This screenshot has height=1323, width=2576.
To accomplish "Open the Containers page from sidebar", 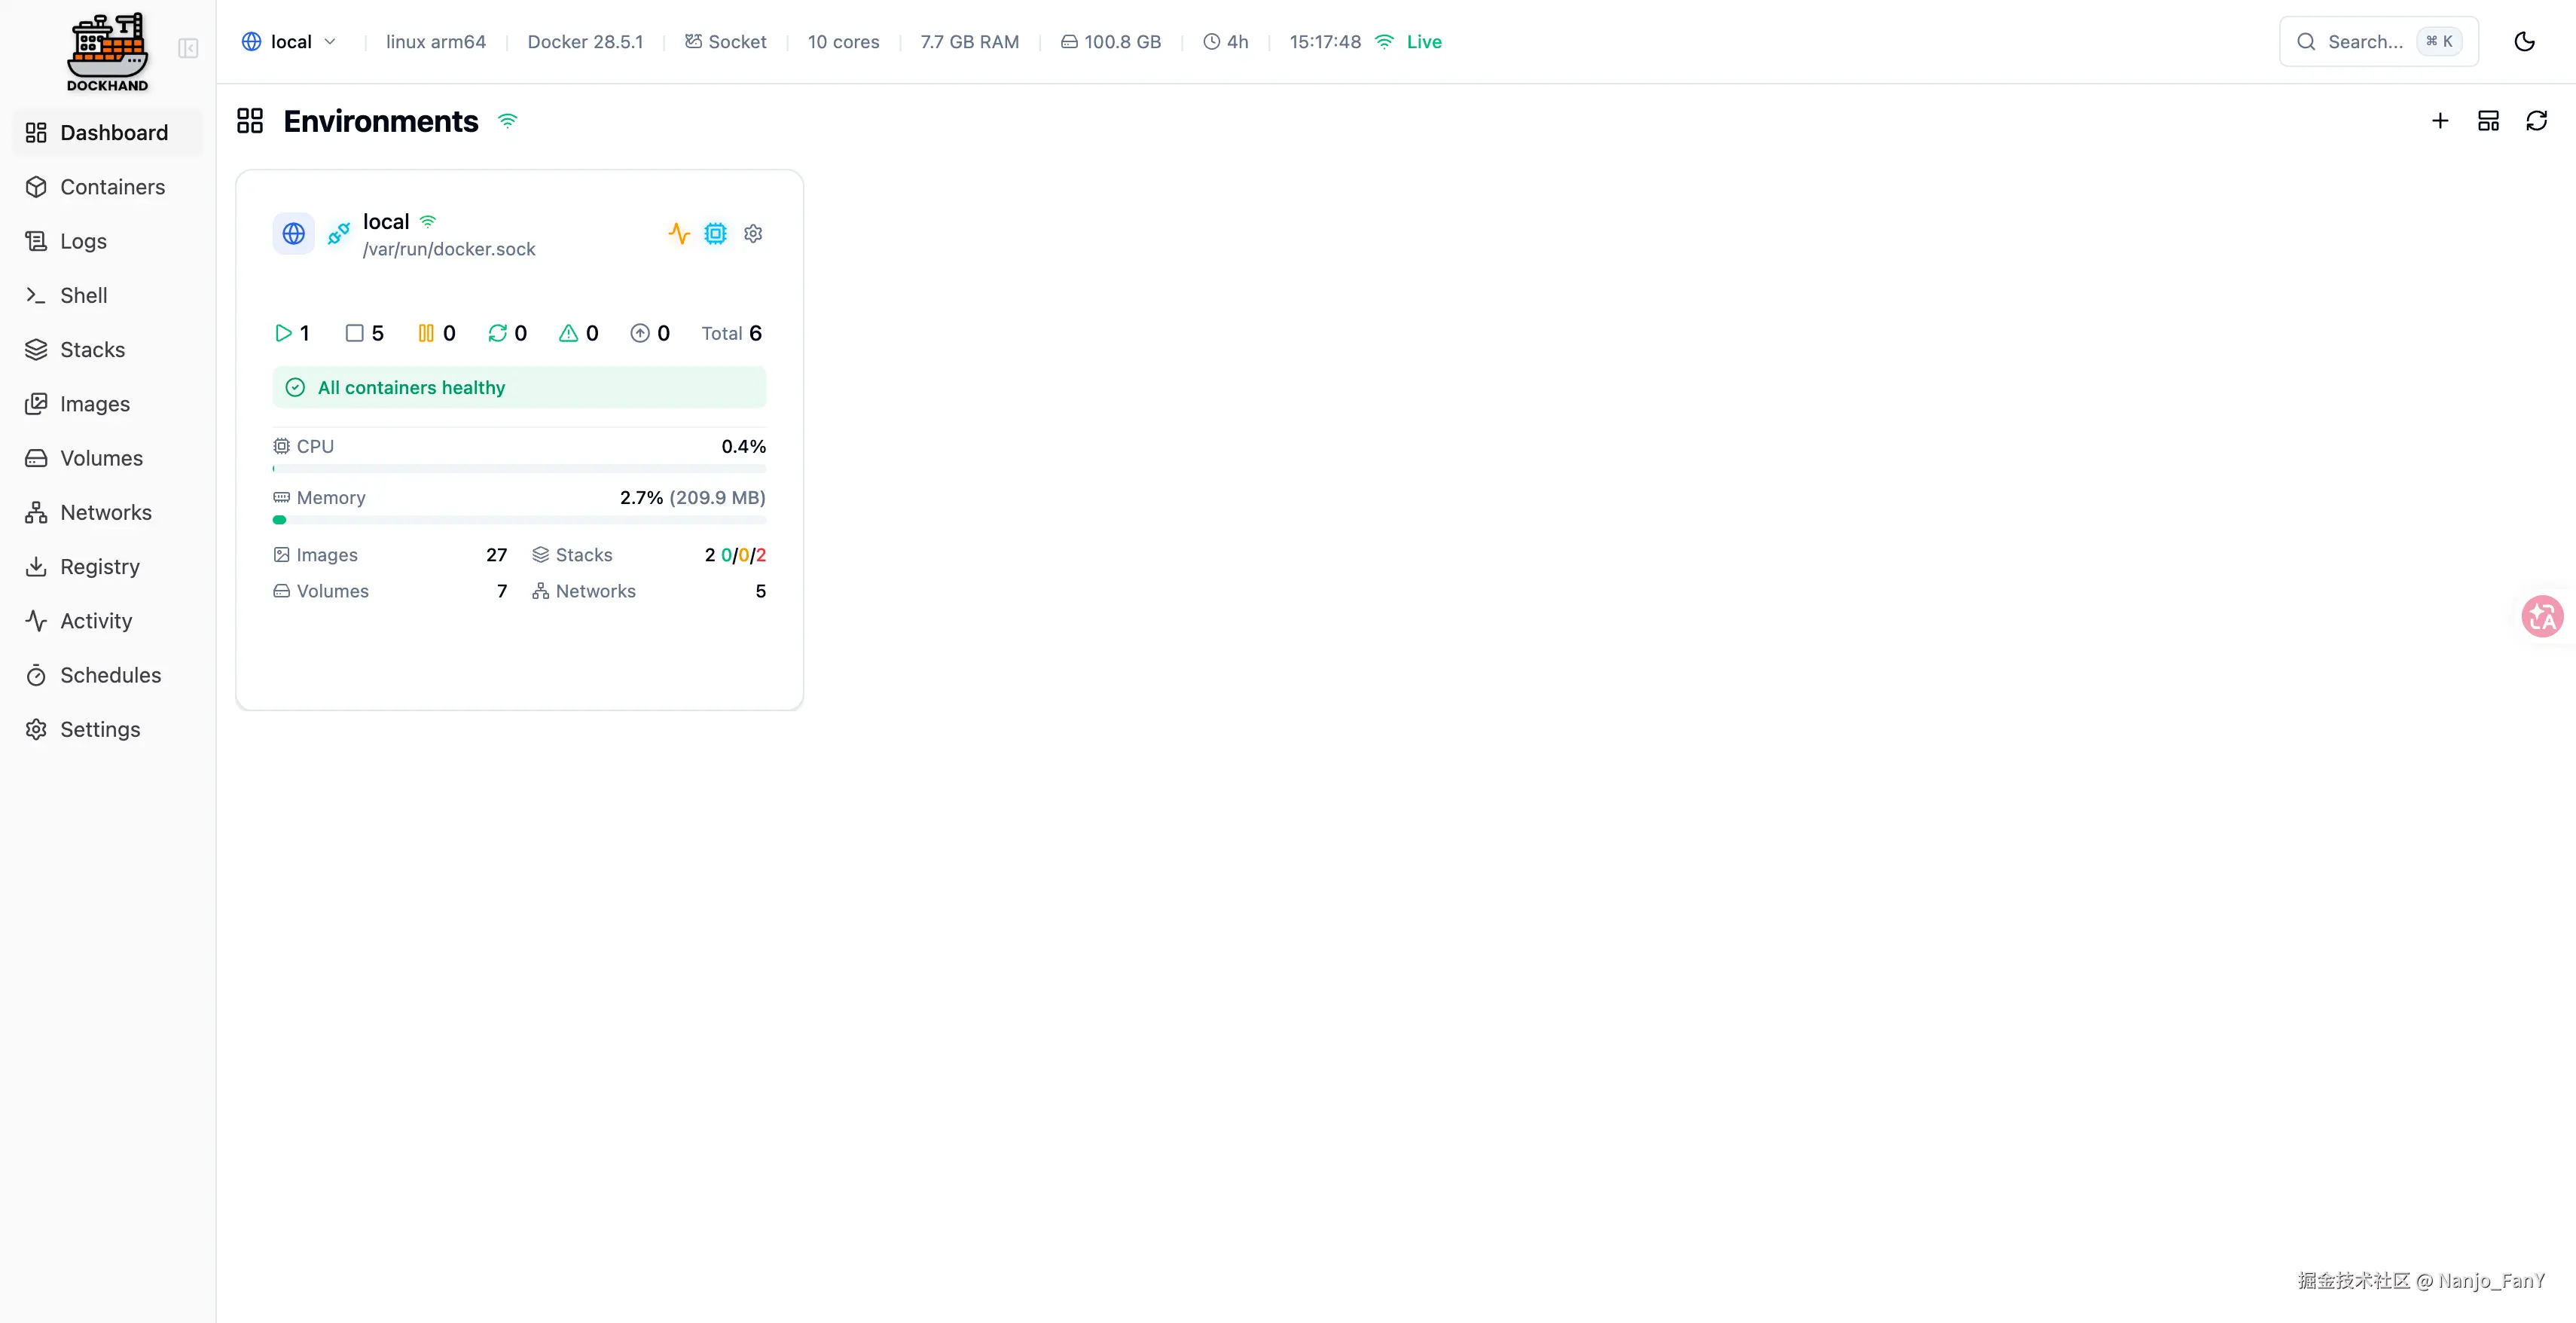I will [x=112, y=187].
